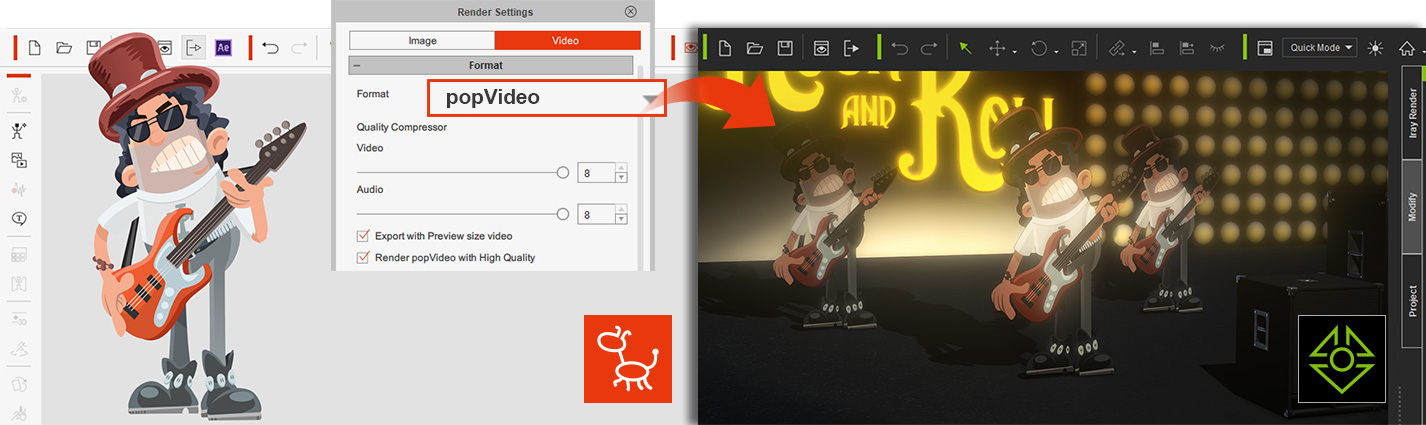This screenshot has width=1426, height=425.
Task: Toggle the preview eye icon in dark toolbar
Action: click(821, 48)
